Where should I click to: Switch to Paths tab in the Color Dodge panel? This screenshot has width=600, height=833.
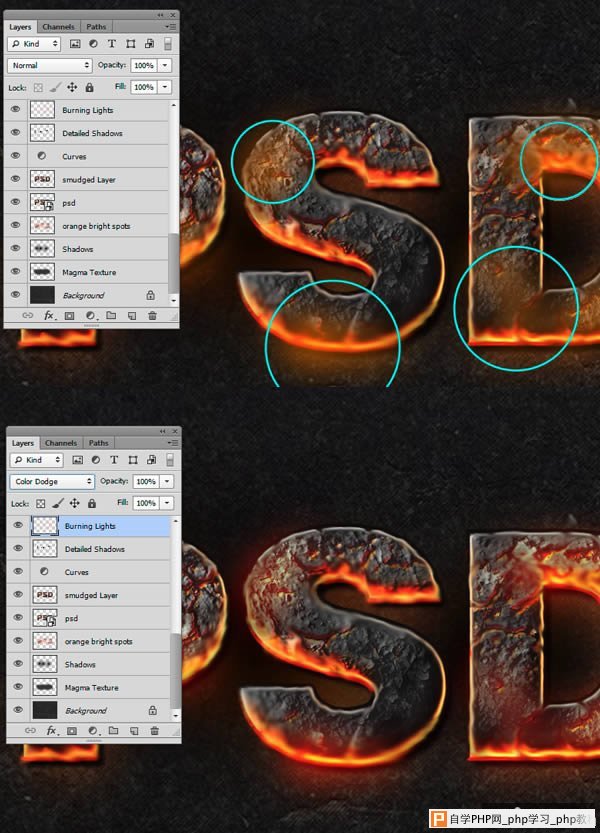pyautogui.click(x=98, y=443)
